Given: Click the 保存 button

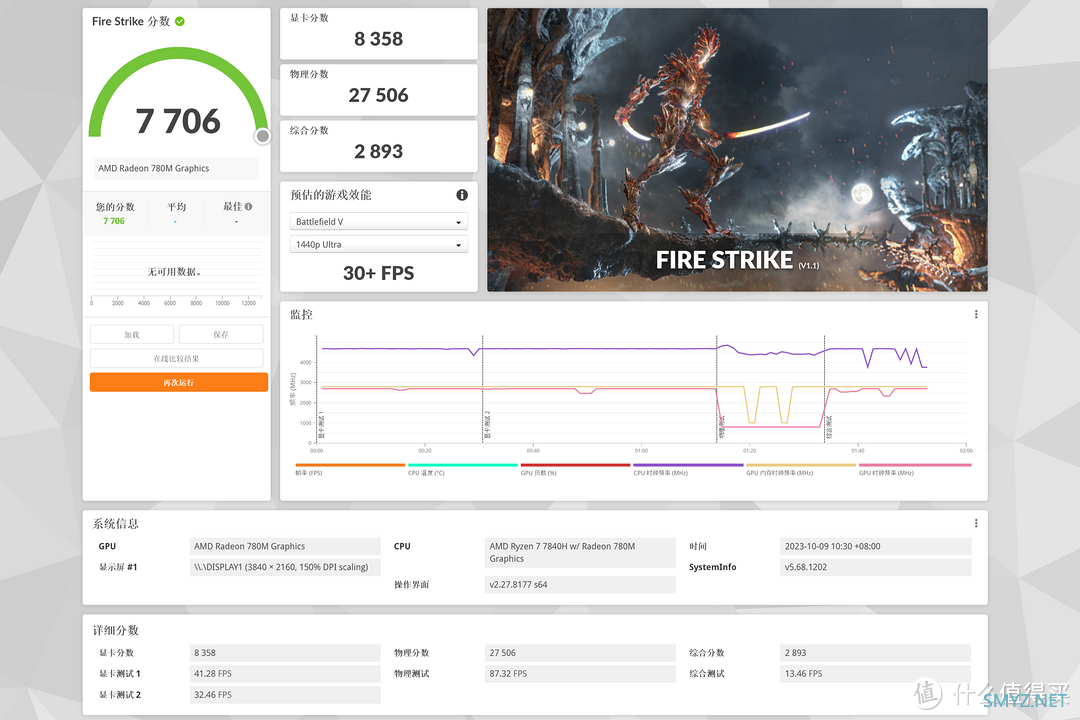Looking at the screenshot, I should [x=221, y=334].
